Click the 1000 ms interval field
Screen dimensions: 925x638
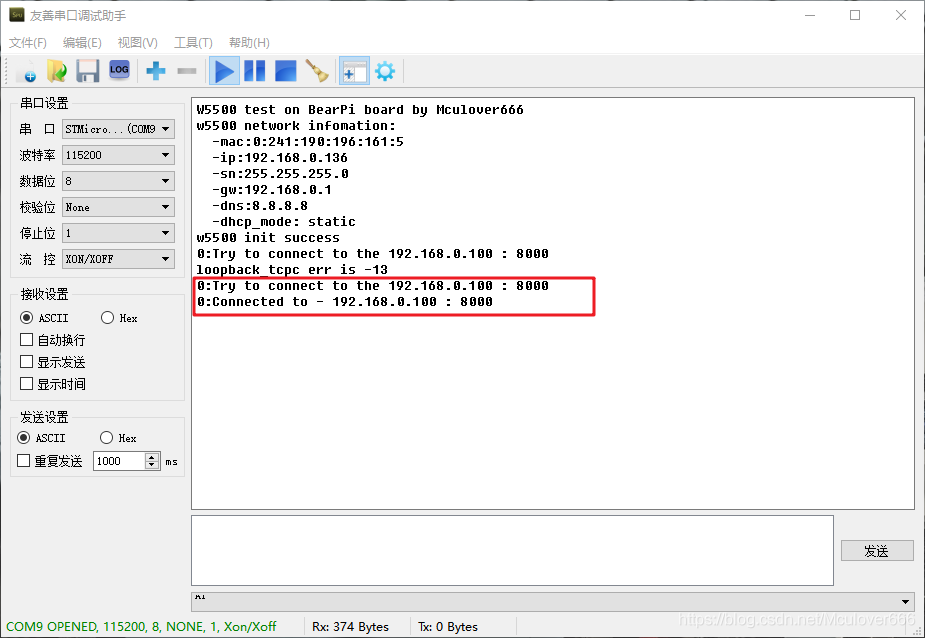click(x=120, y=461)
